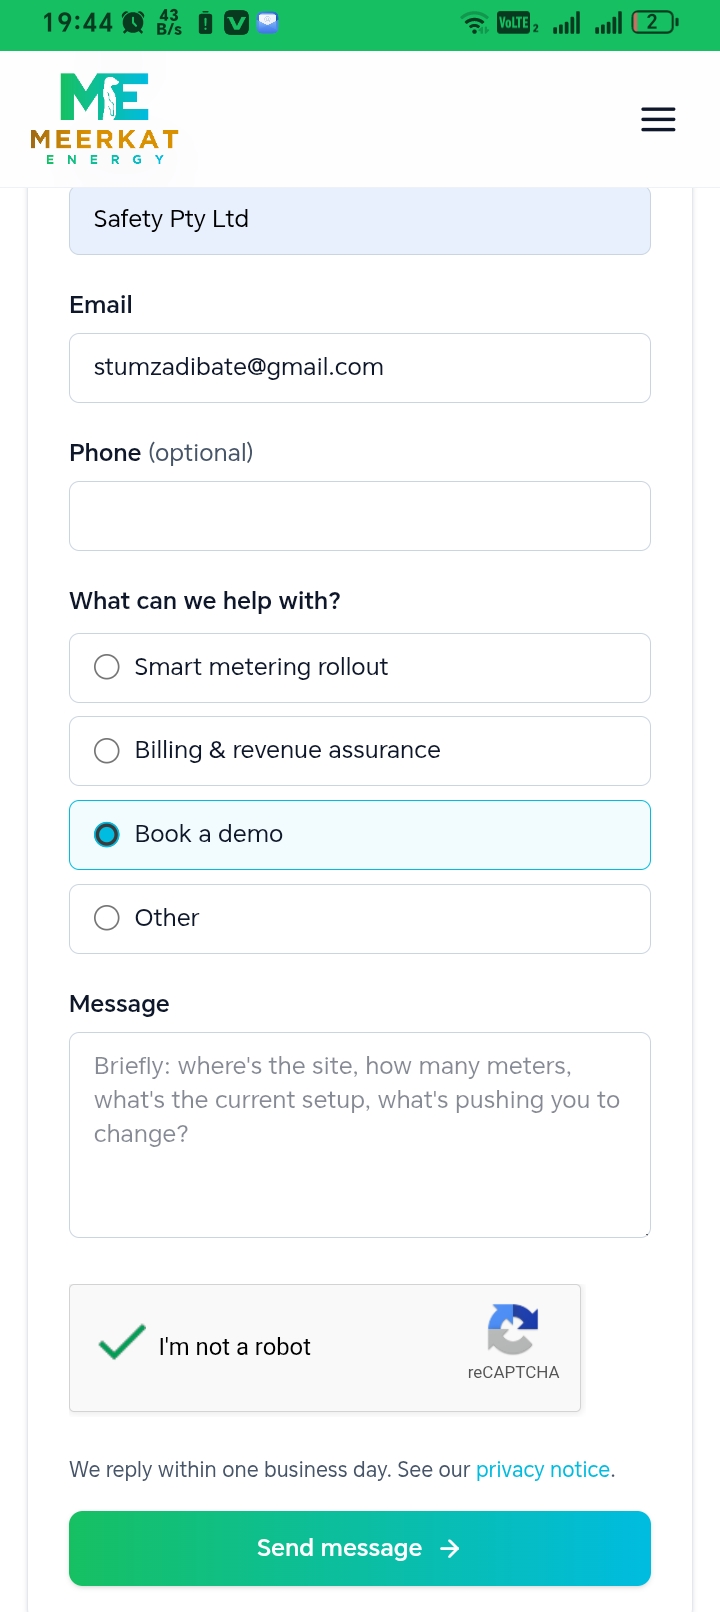
Task: Toggle the I'm not a robot checkbox
Action: pos(122,1343)
